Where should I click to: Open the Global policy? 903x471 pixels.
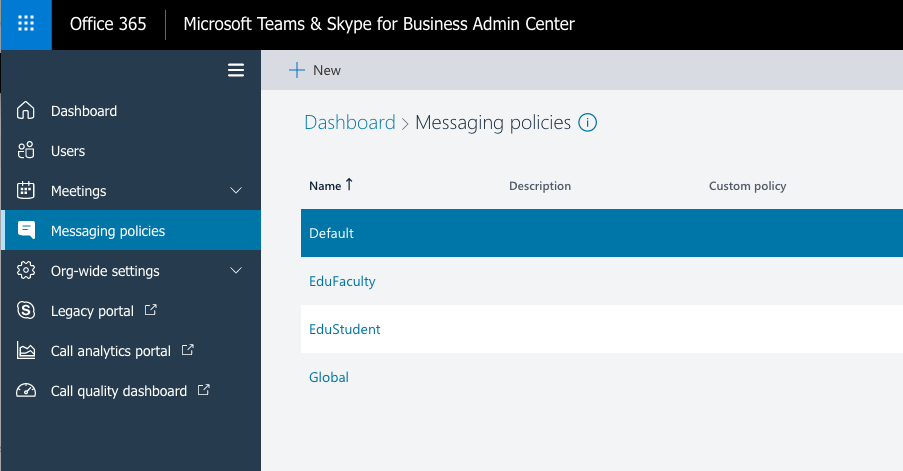(329, 377)
